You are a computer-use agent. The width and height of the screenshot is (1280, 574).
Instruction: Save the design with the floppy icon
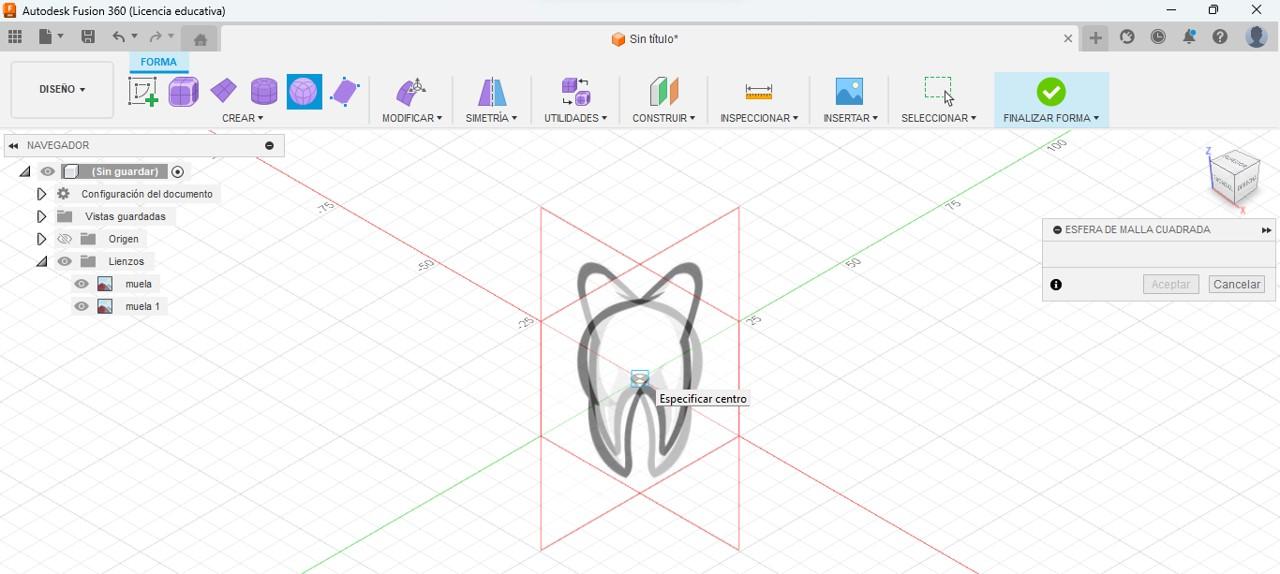click(x=88, y=37)
